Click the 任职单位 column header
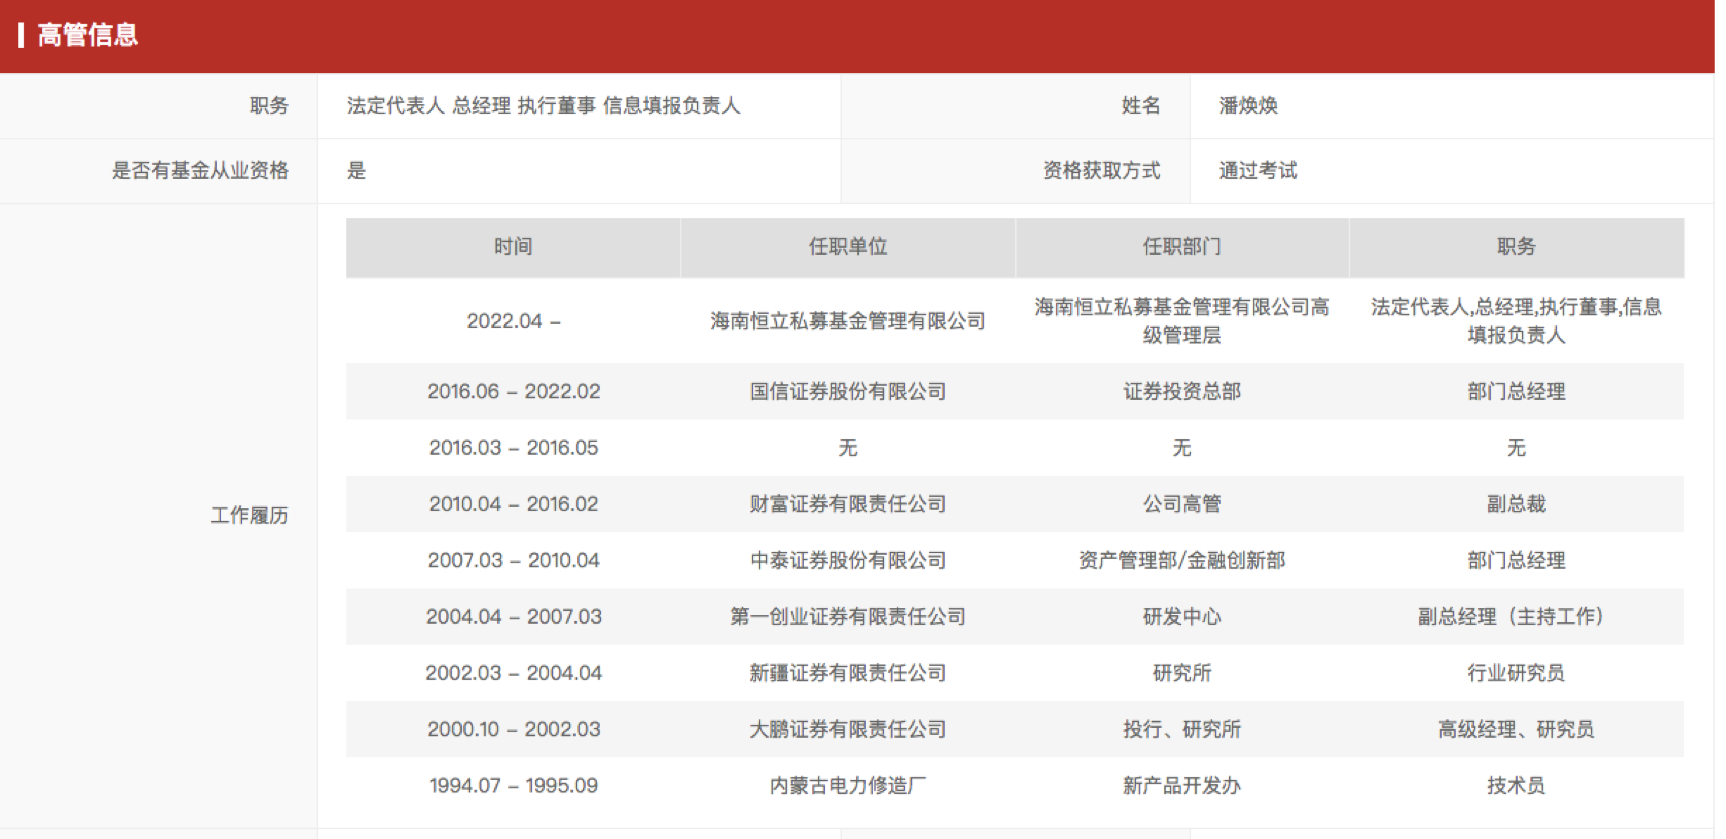This screenshot has height=839, width=1726. click(848, 246)
